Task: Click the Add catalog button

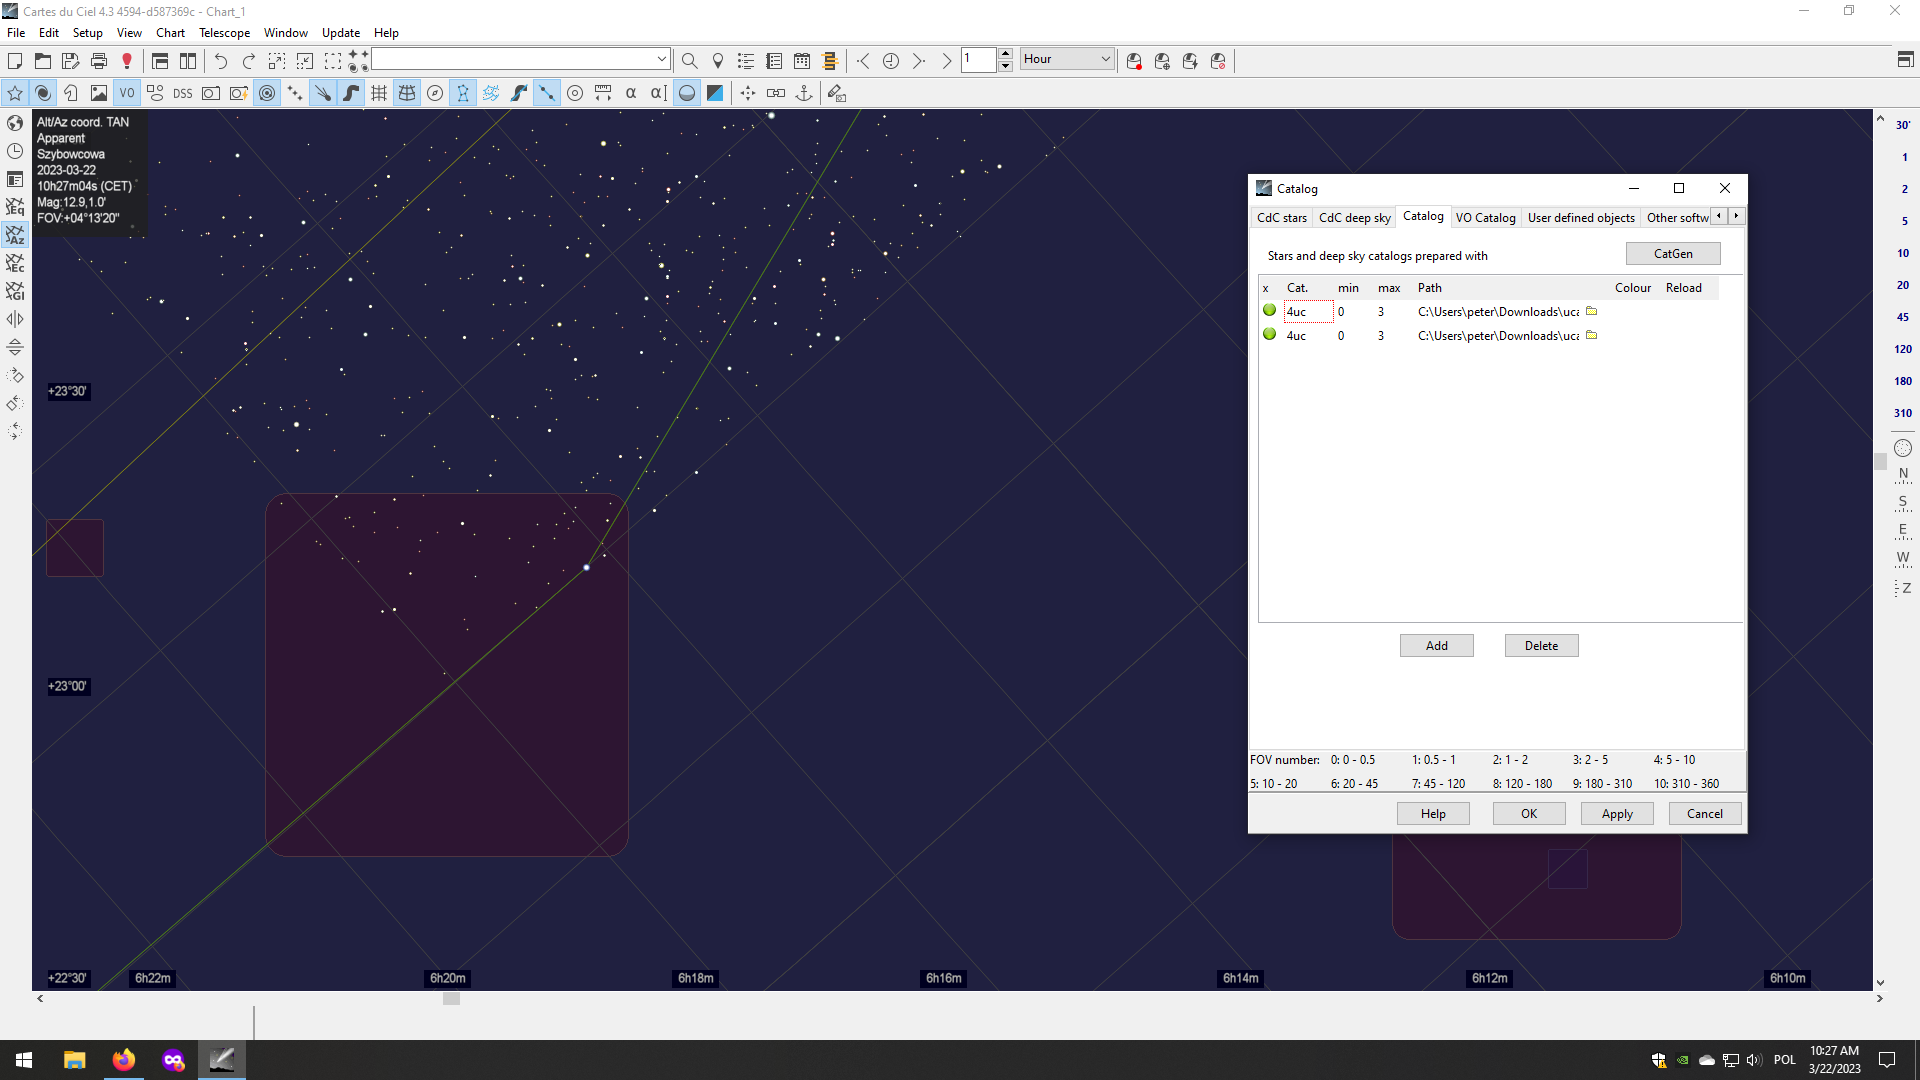Action: pyautogui.click(x=1436, y=646)
